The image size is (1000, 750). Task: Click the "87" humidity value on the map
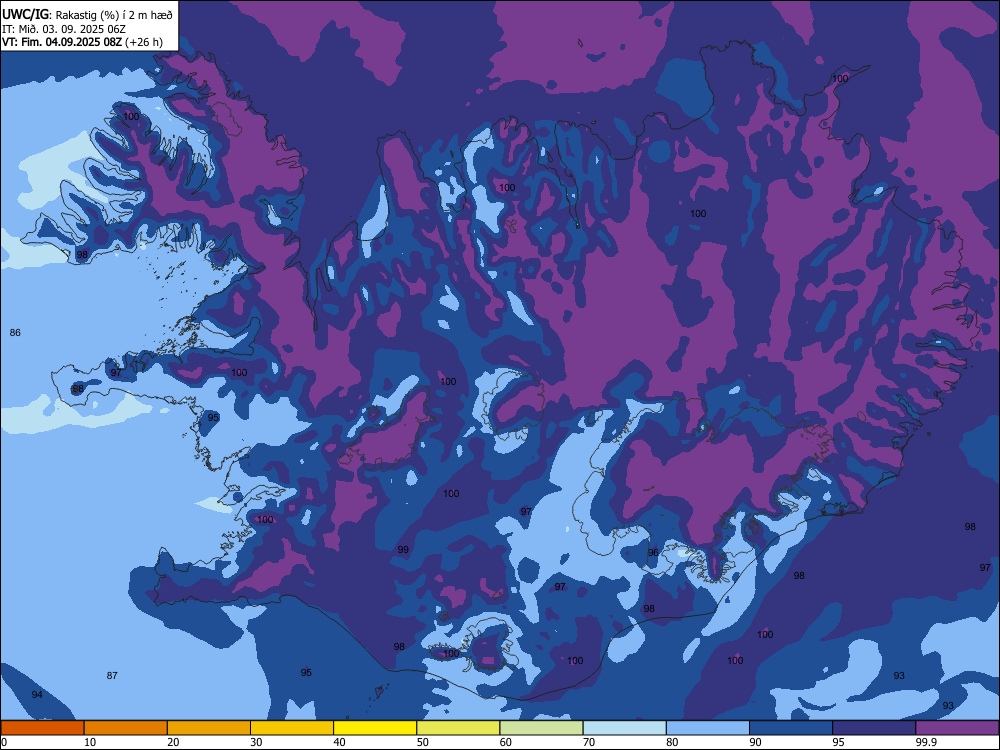[112, 675]
